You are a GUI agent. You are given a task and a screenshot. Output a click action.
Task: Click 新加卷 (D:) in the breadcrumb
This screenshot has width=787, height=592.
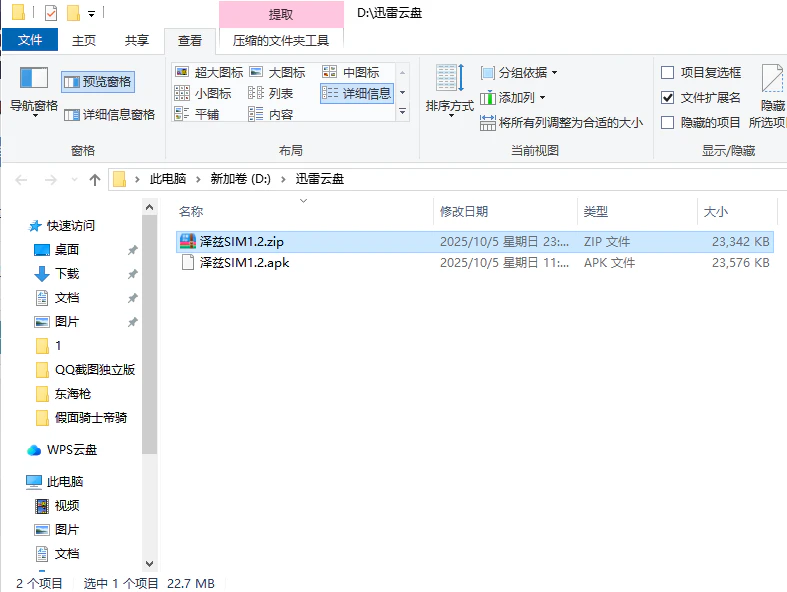240,179
